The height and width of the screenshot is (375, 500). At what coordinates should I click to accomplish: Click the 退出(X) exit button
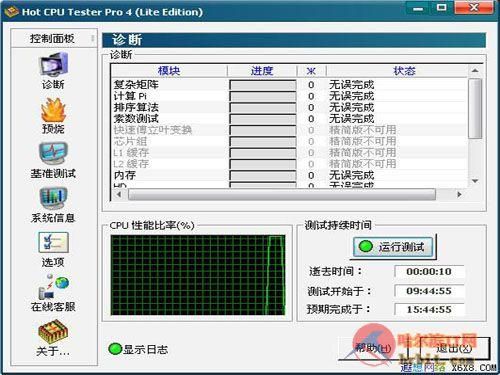point(454,348)
